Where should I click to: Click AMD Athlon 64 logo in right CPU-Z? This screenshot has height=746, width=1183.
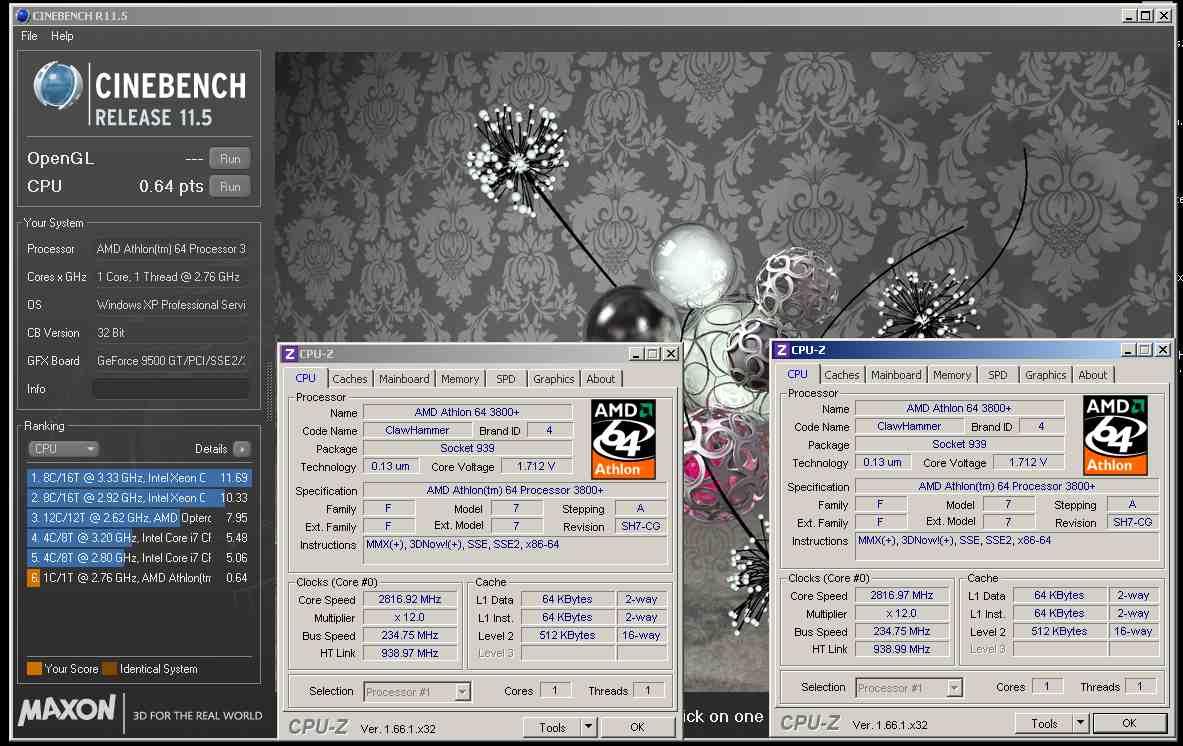pyautogui.click(x=1115, y=435)
